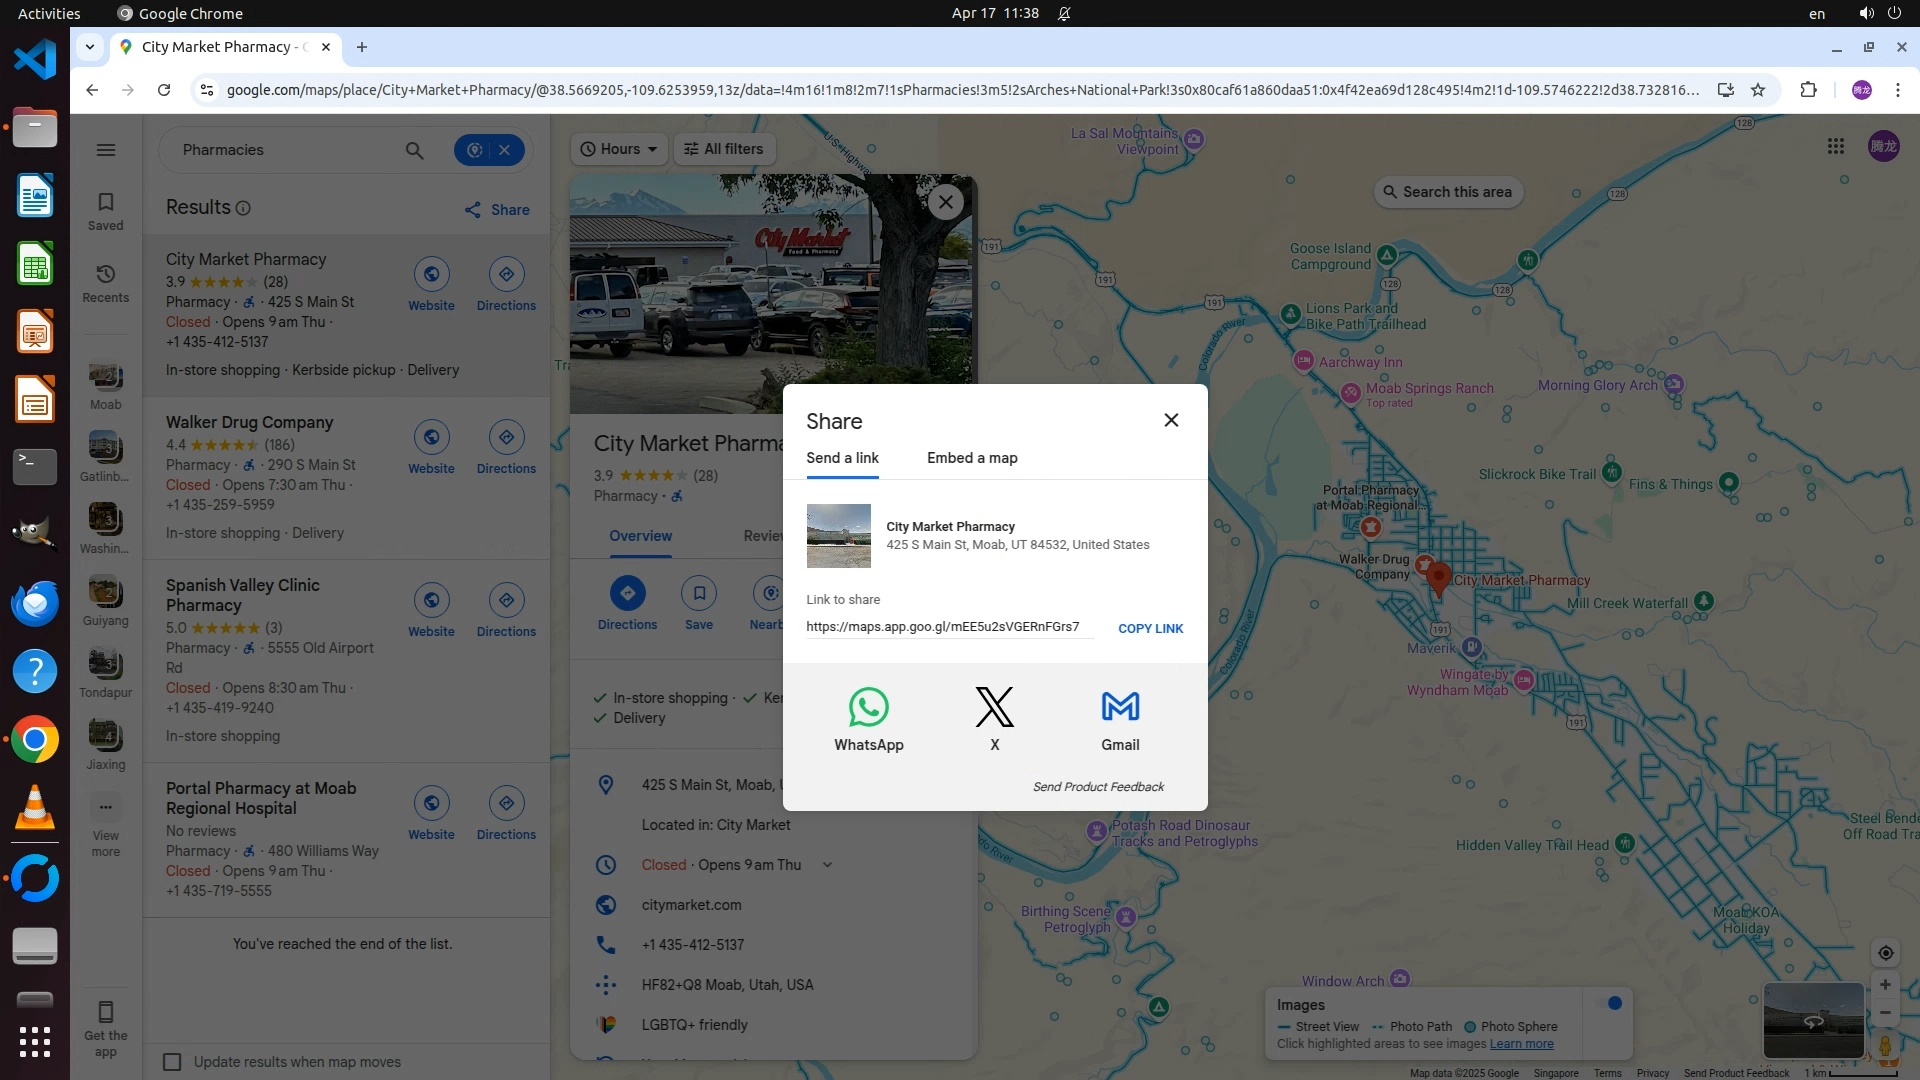This screenshot has width=1920, height=1080.
Task: Share to X icon
Action: pos(994,707)
